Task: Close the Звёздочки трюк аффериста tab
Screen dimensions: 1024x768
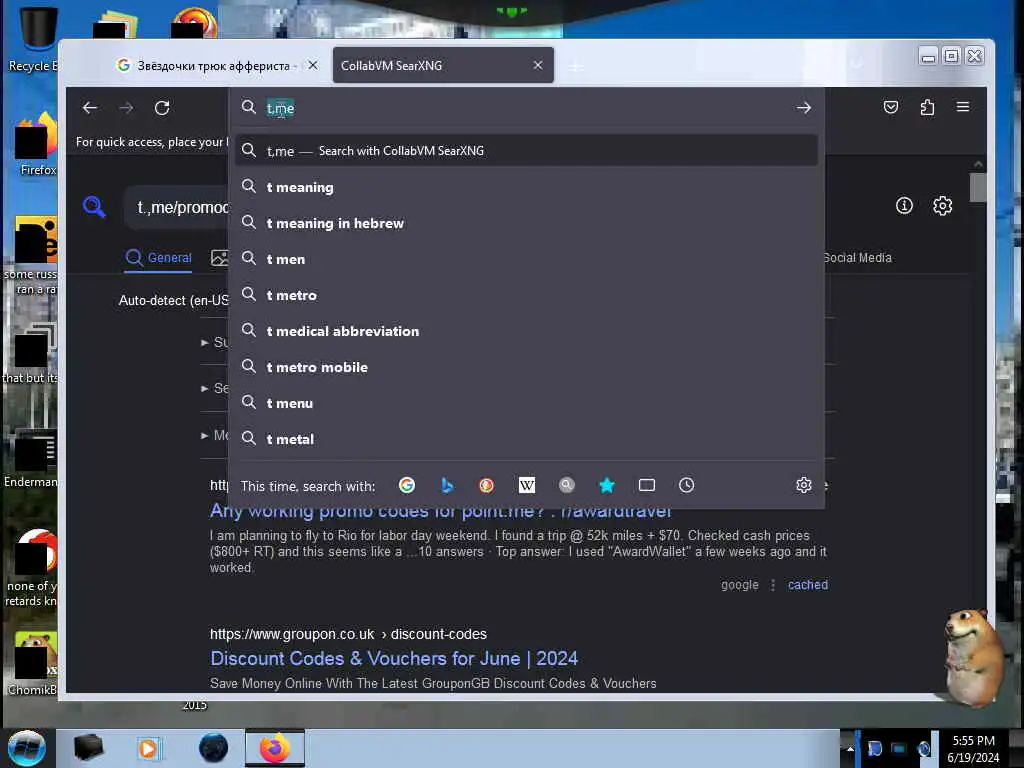Action: 313,65
